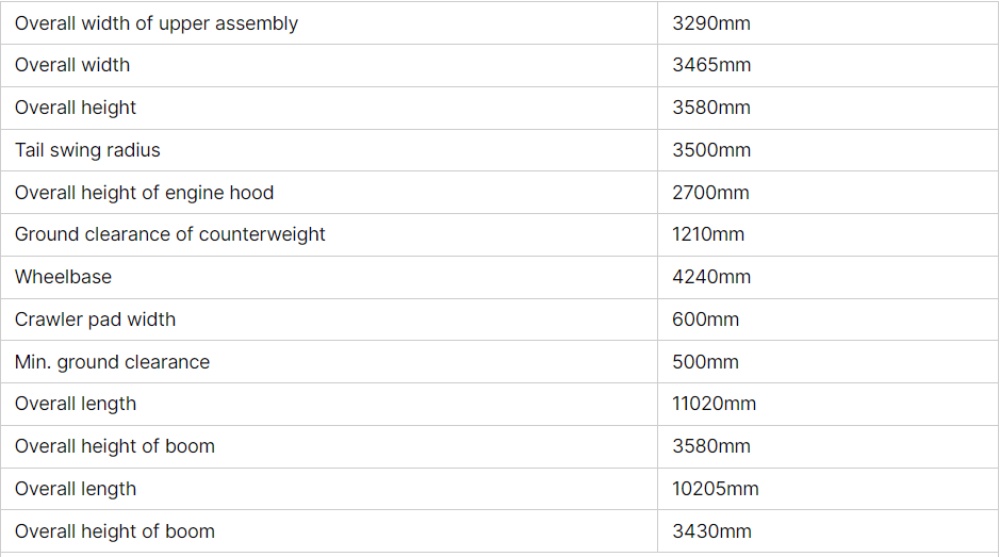The width and height of the screenshot is (1000, 557).
Task: Select the 11020mm overall length value
Action: coord(715,405)
